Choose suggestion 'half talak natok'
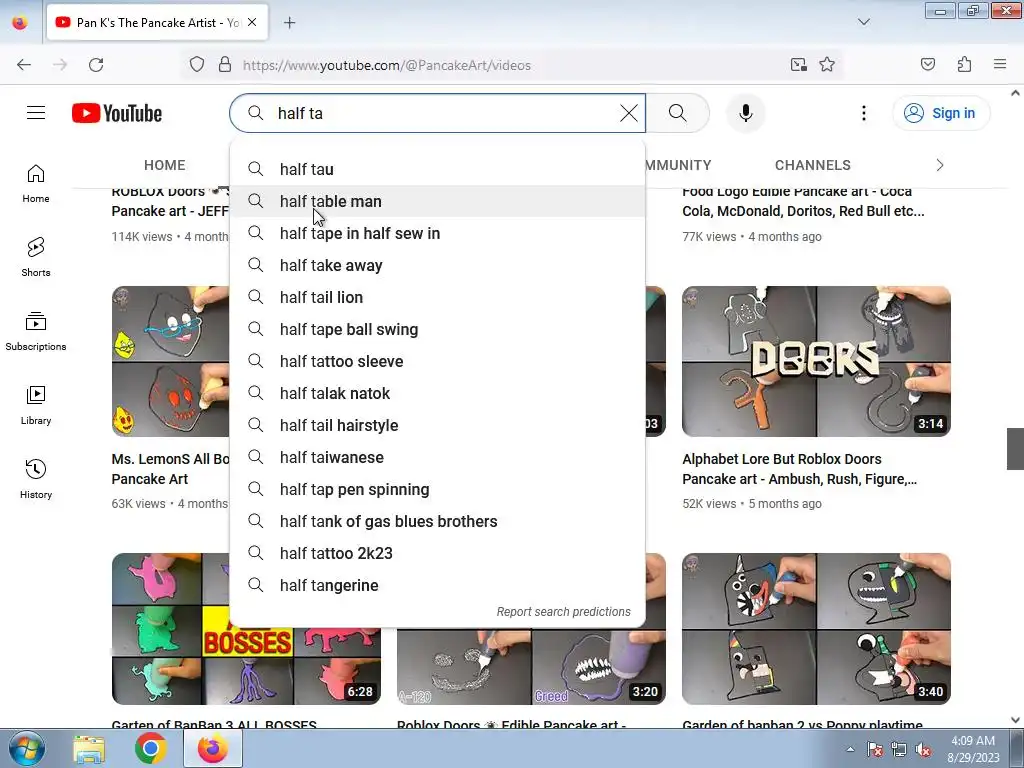The width and height of the screenshot is (1024, 768). pyautogui.click(x=438, y=393)
